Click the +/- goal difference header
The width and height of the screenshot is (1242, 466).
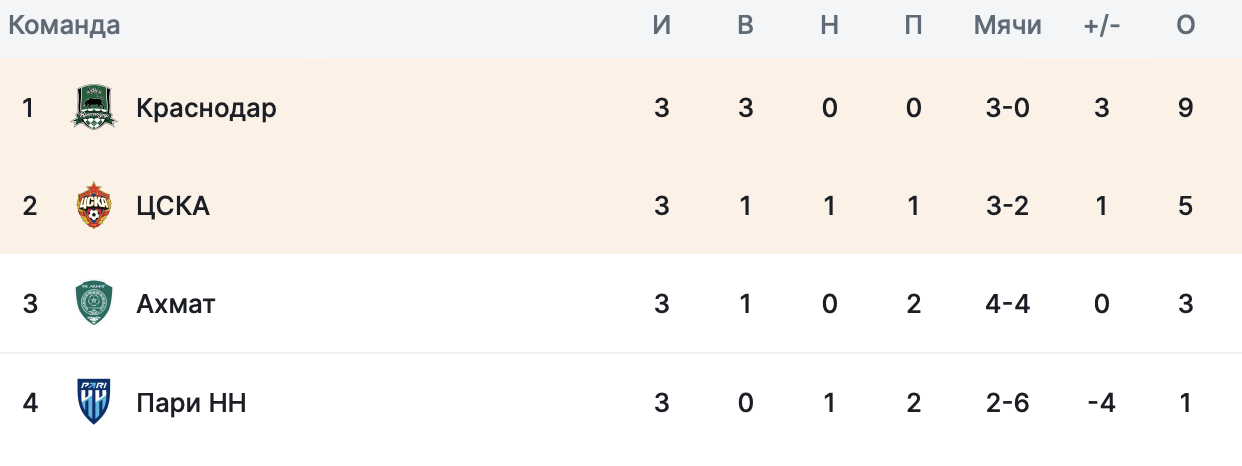(x=1102, y=26)
